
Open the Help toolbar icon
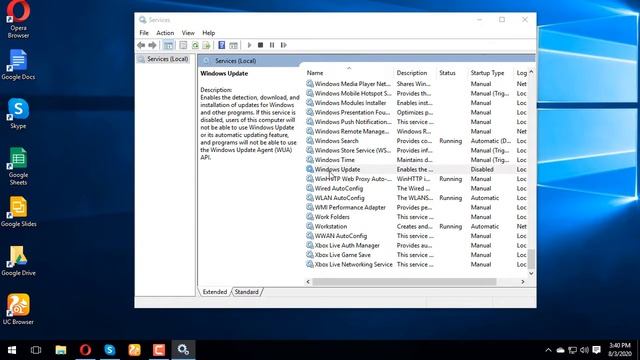(222, 45)
